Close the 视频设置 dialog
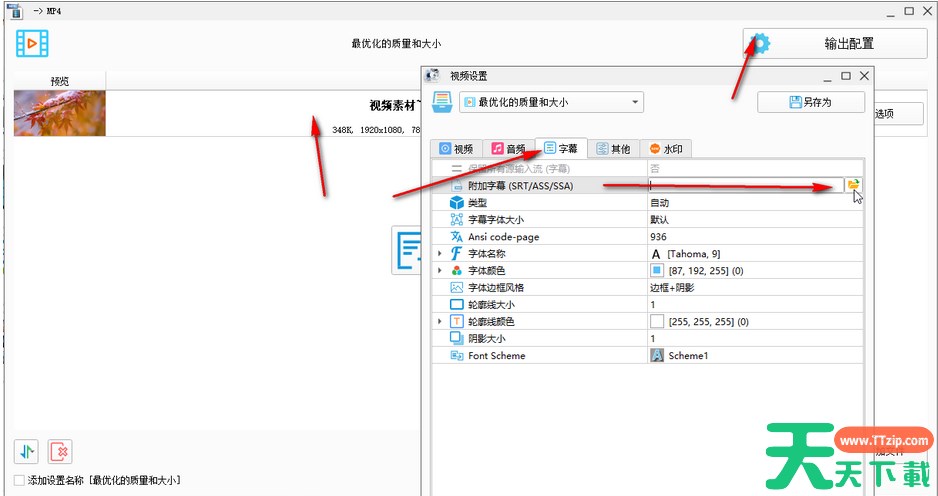 tap(864, 76)
